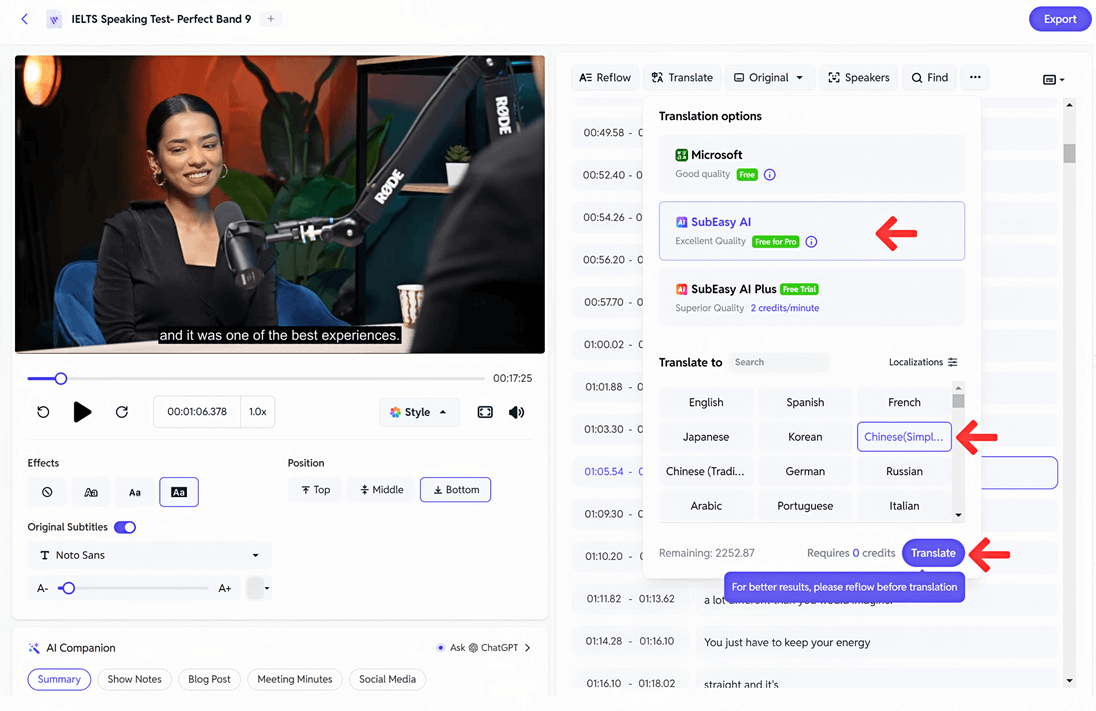
Task: Switch to the Show Notes tab
Action: (134, 679)
